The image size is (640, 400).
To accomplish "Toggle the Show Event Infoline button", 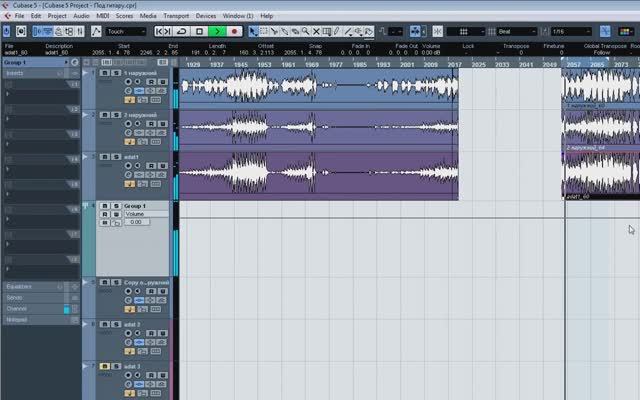I will coord(48,31).
